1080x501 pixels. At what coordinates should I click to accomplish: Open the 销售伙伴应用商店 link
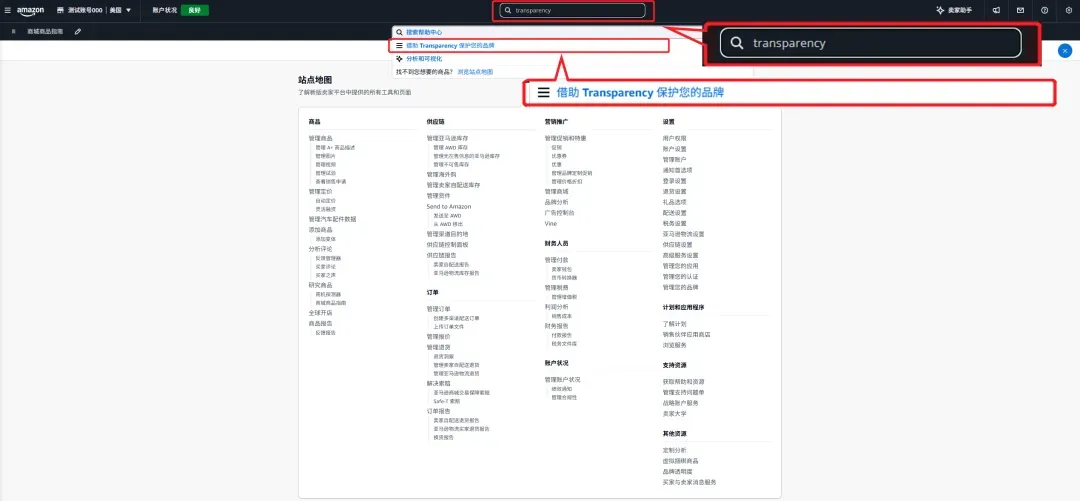687,334
